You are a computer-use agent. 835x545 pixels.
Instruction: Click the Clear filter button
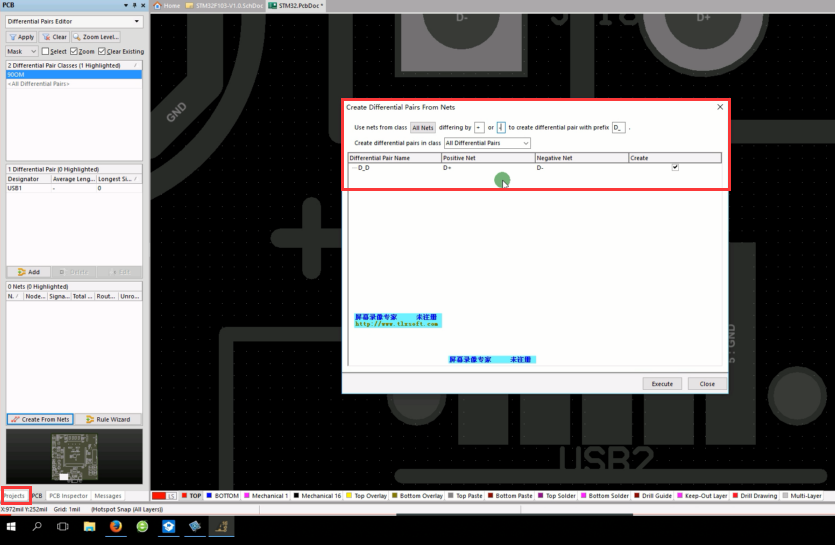coord(54,37)
